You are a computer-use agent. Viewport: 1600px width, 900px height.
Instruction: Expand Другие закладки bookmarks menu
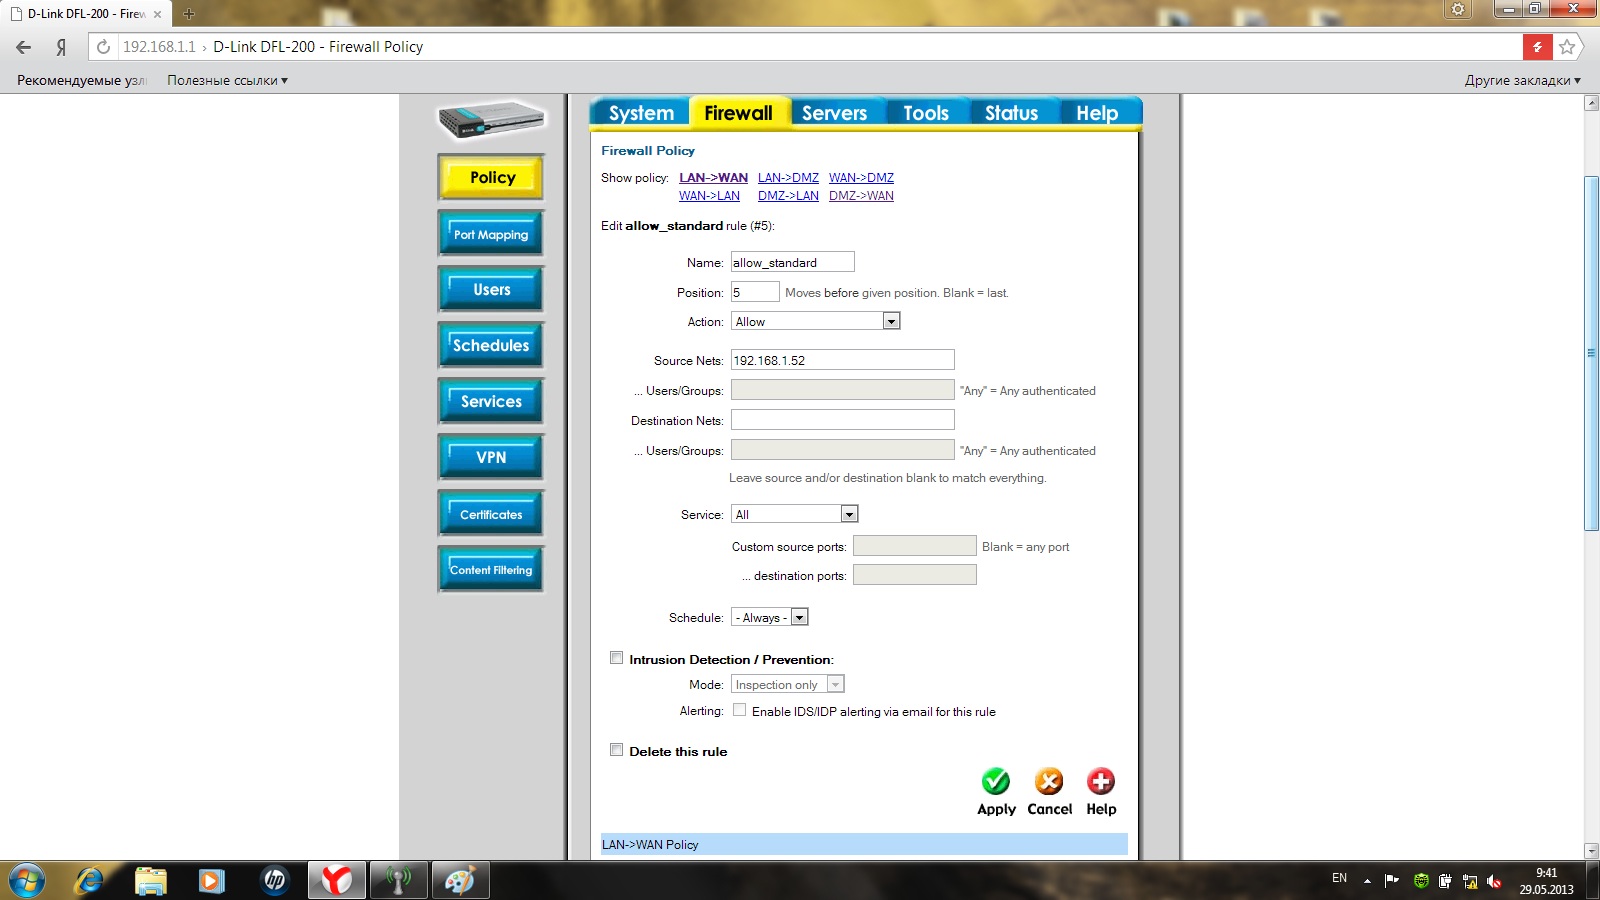click(x=1523, y=80)
